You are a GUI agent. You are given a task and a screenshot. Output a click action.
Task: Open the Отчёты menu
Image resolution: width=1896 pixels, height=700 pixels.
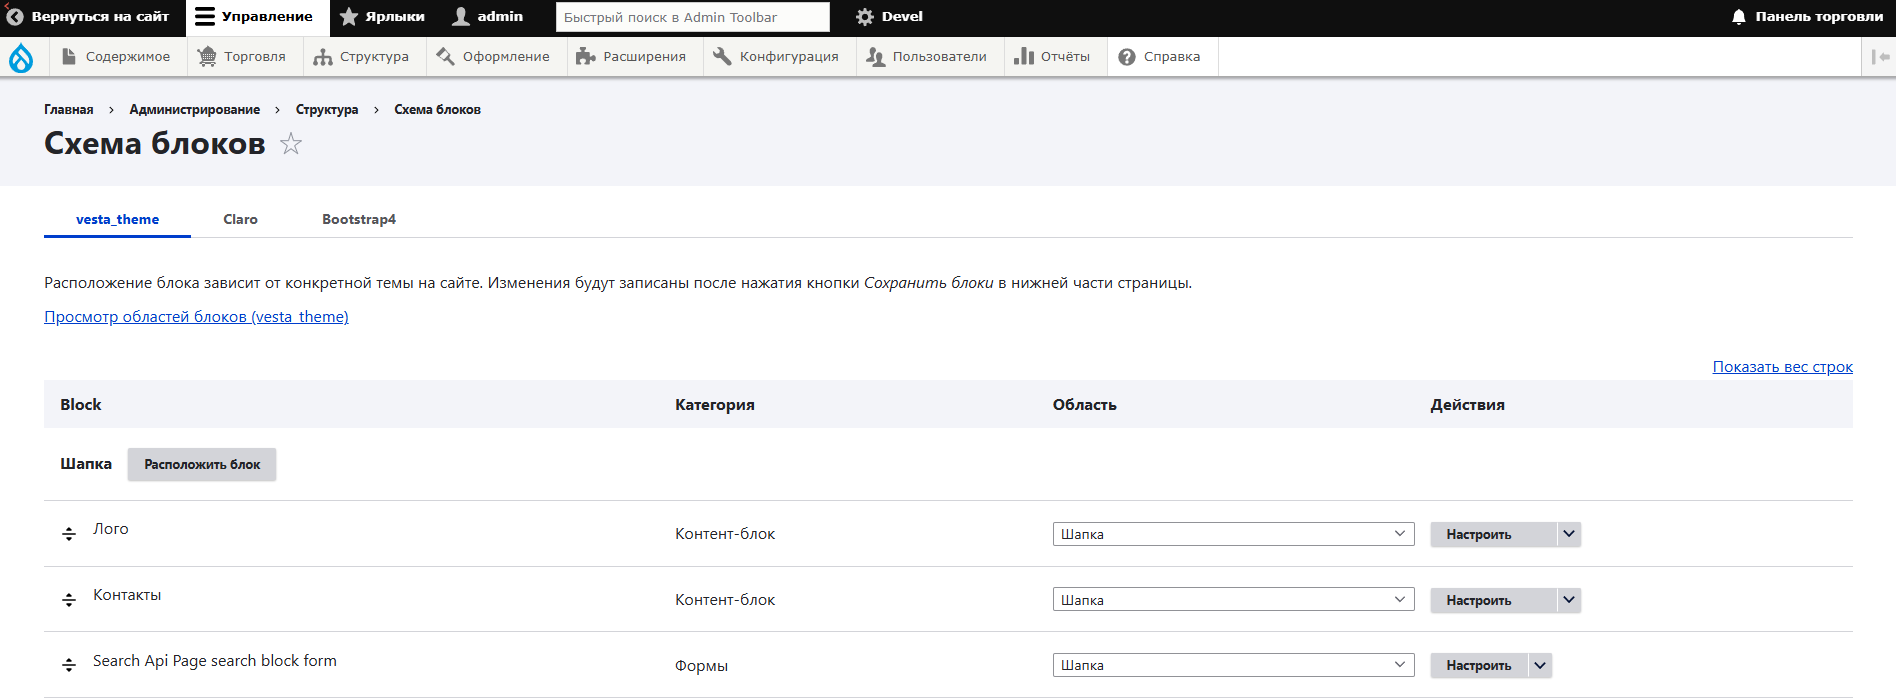click(1053, 57)
